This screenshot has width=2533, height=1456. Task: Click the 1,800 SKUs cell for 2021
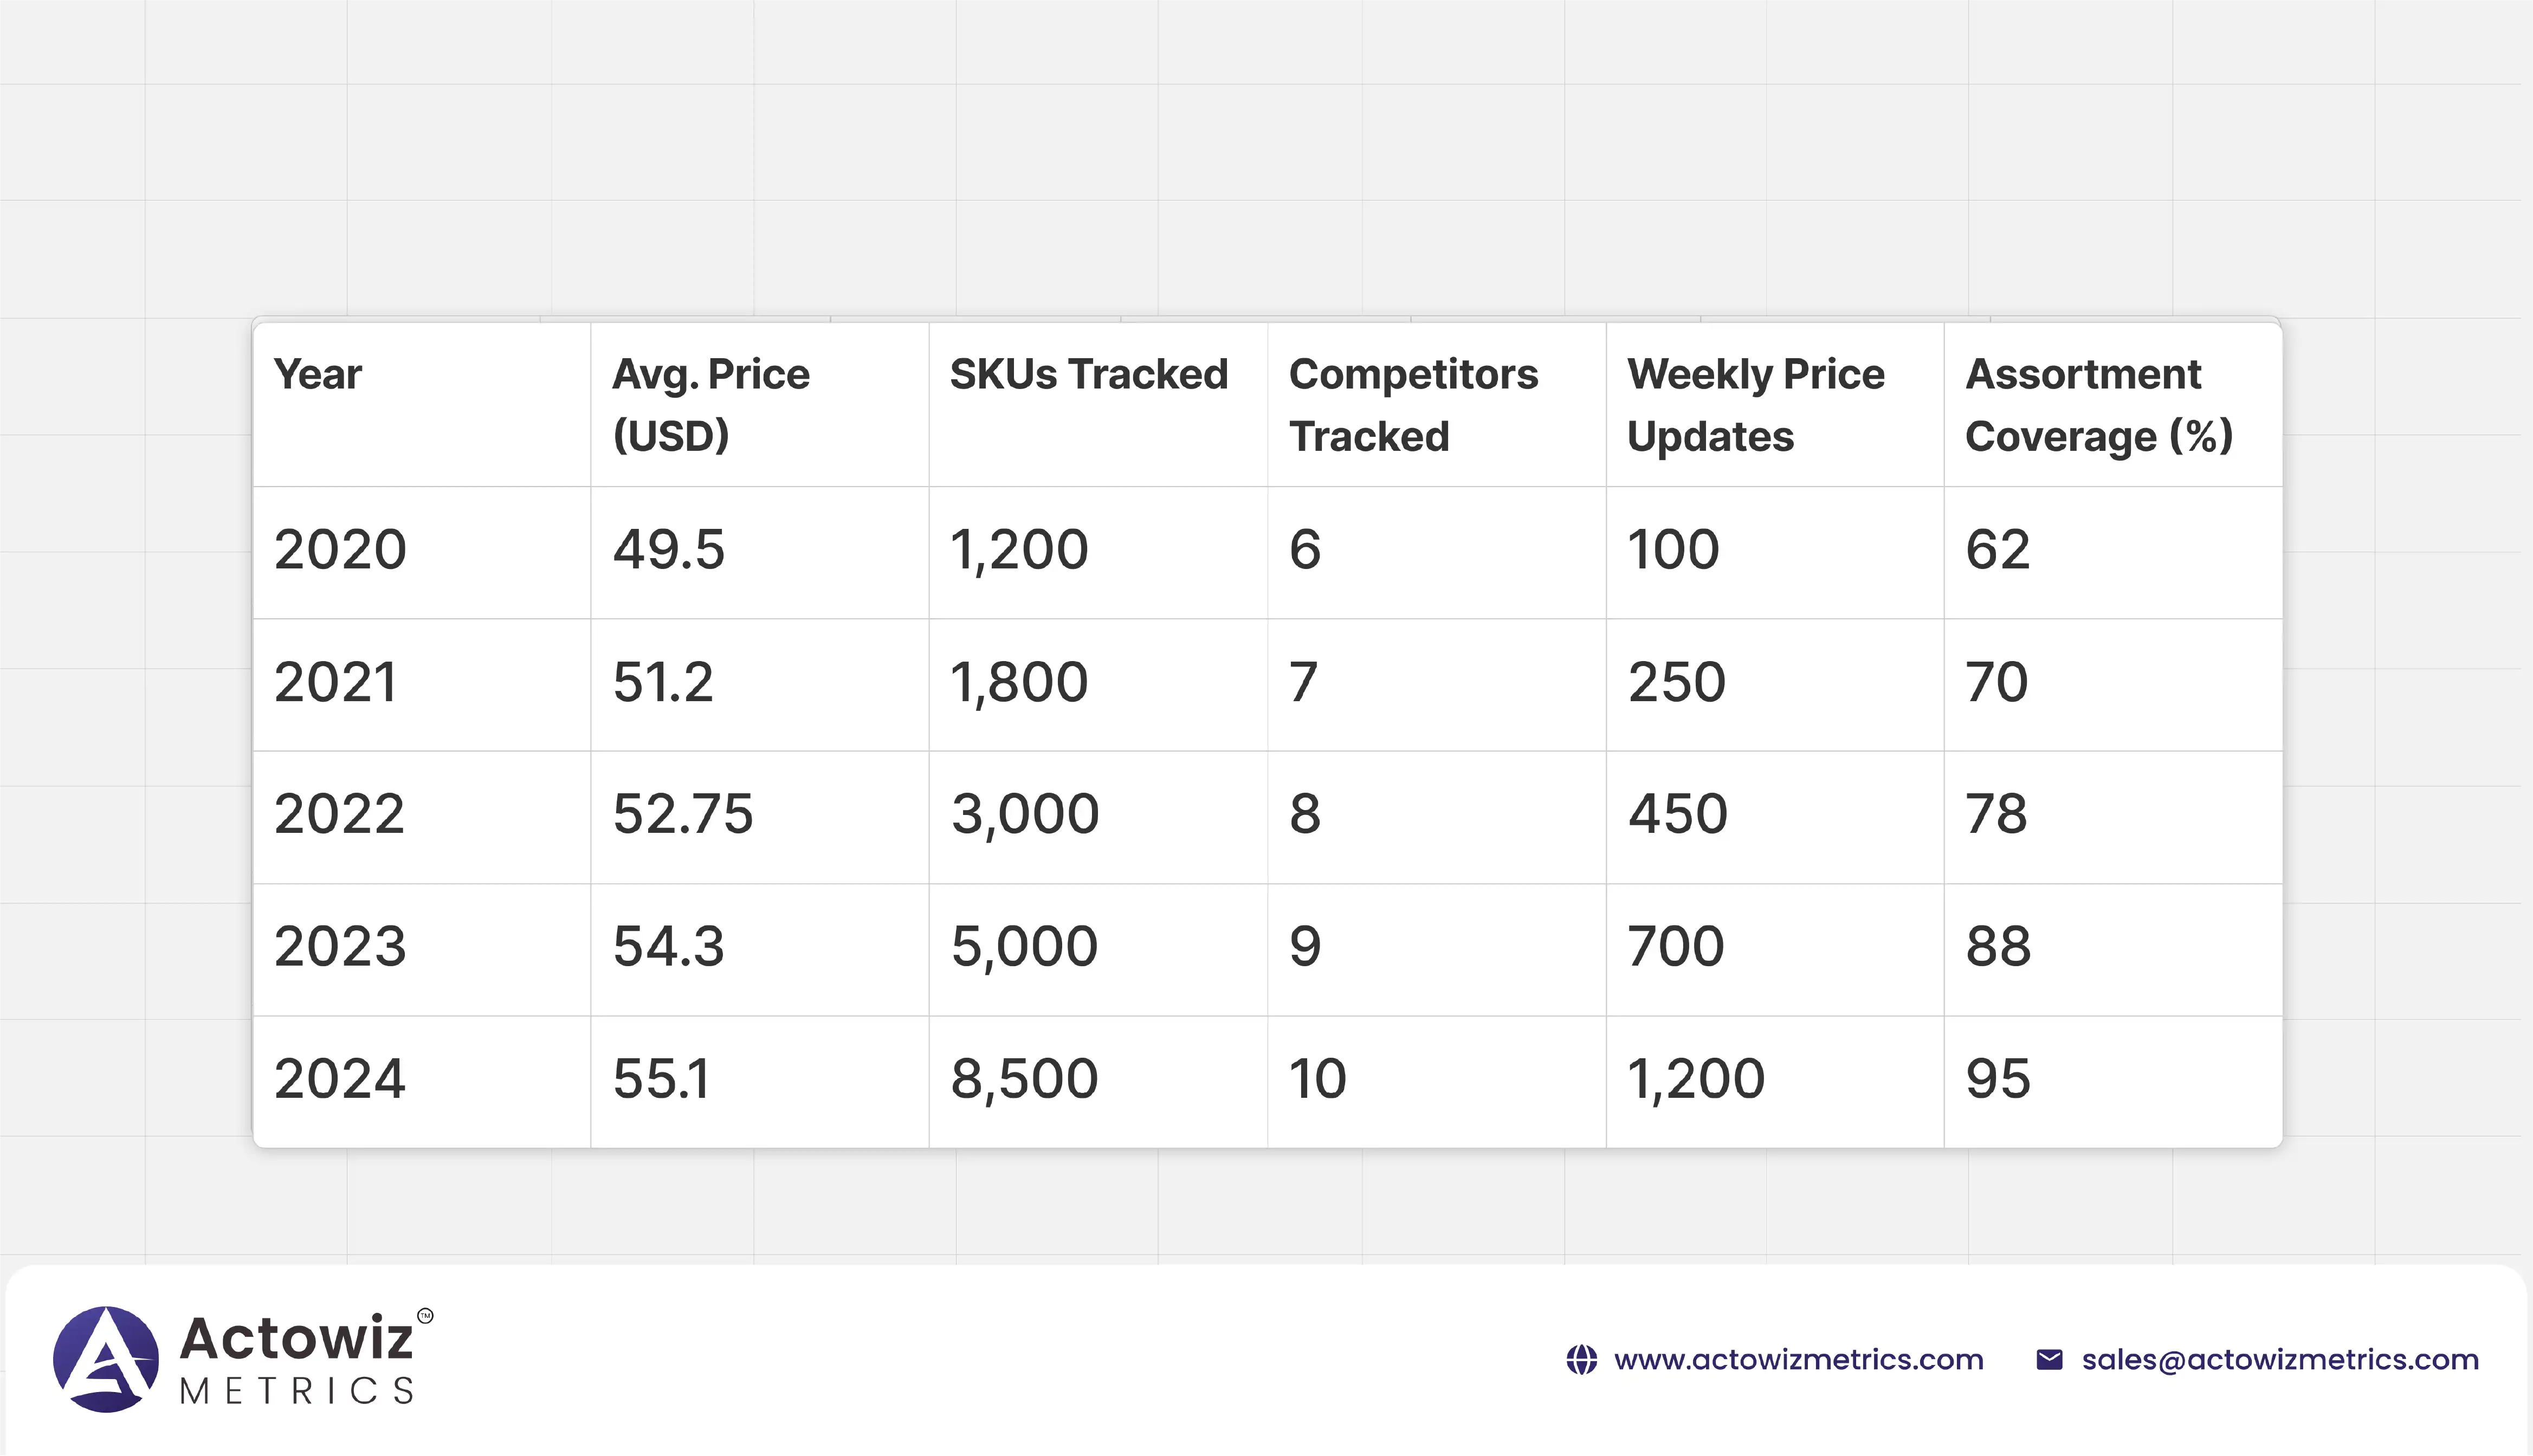click(1019, 683)
